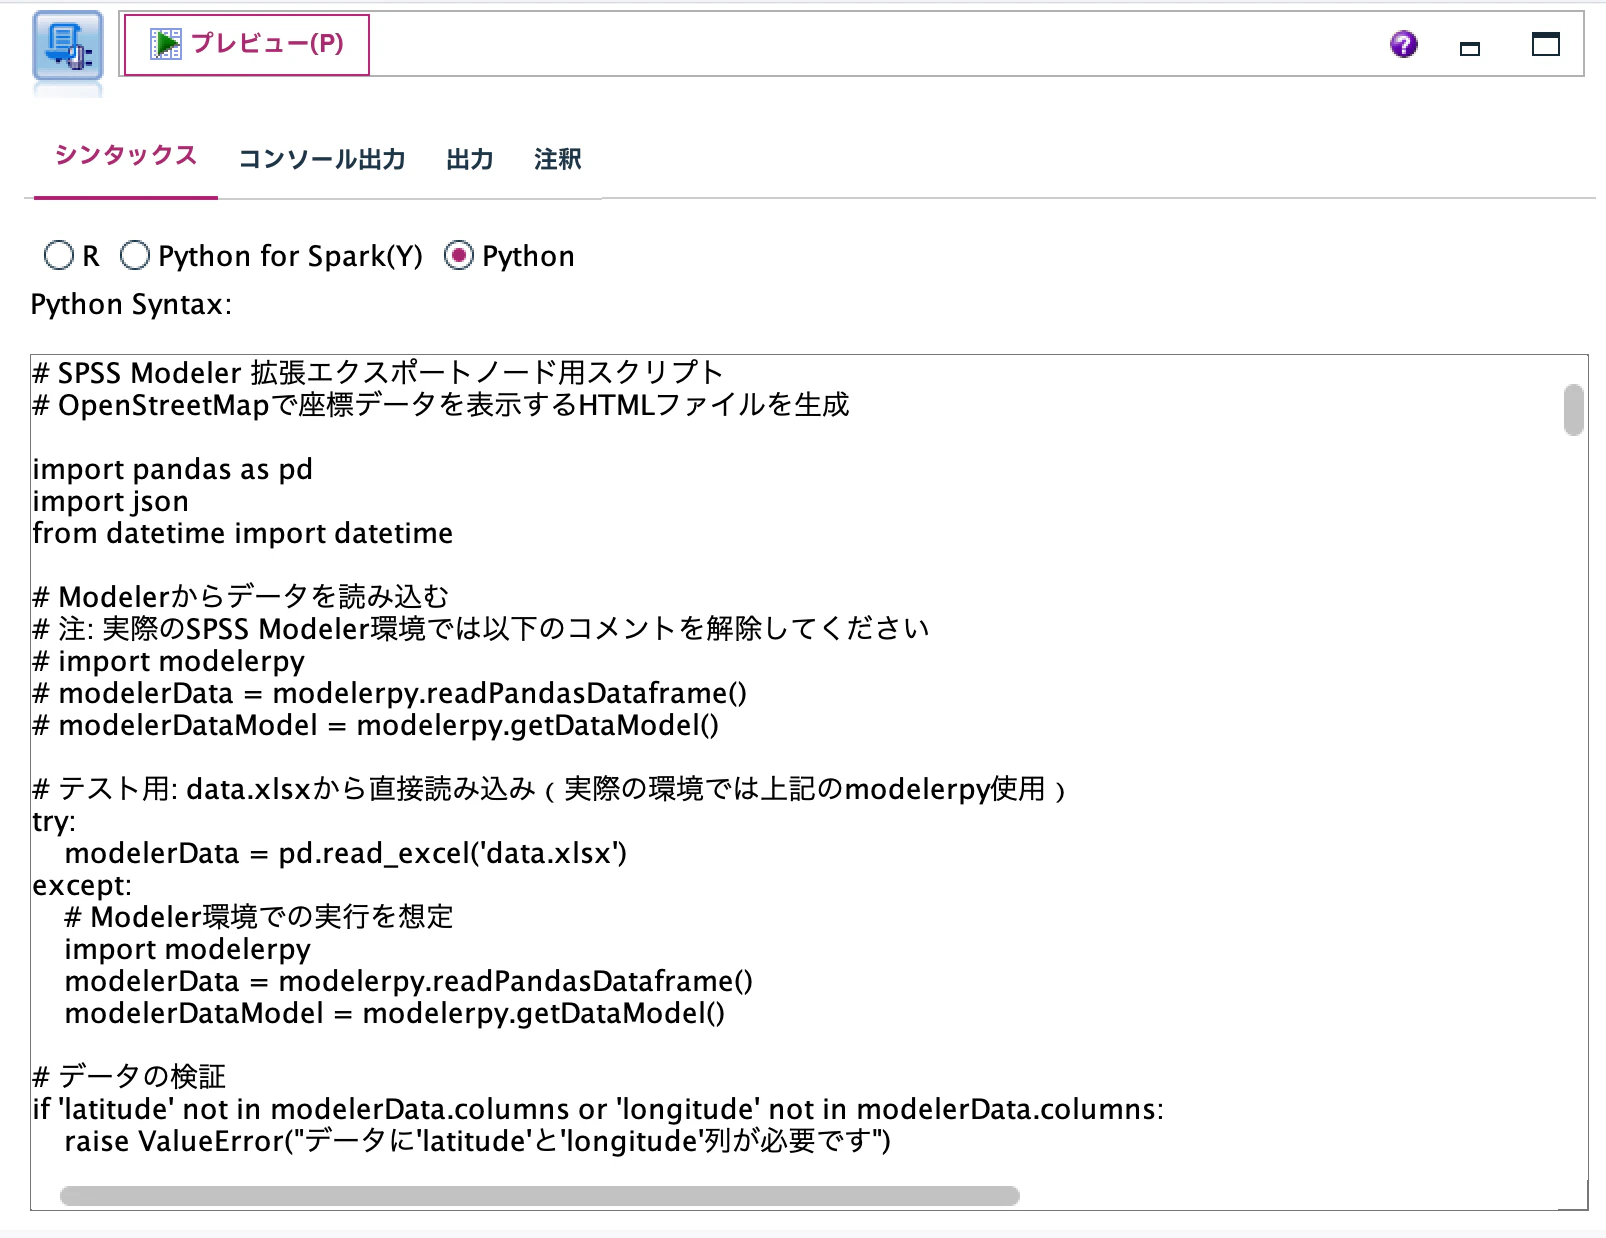
Task: Click the extension export node icon
Action: [x=68, y=46]
